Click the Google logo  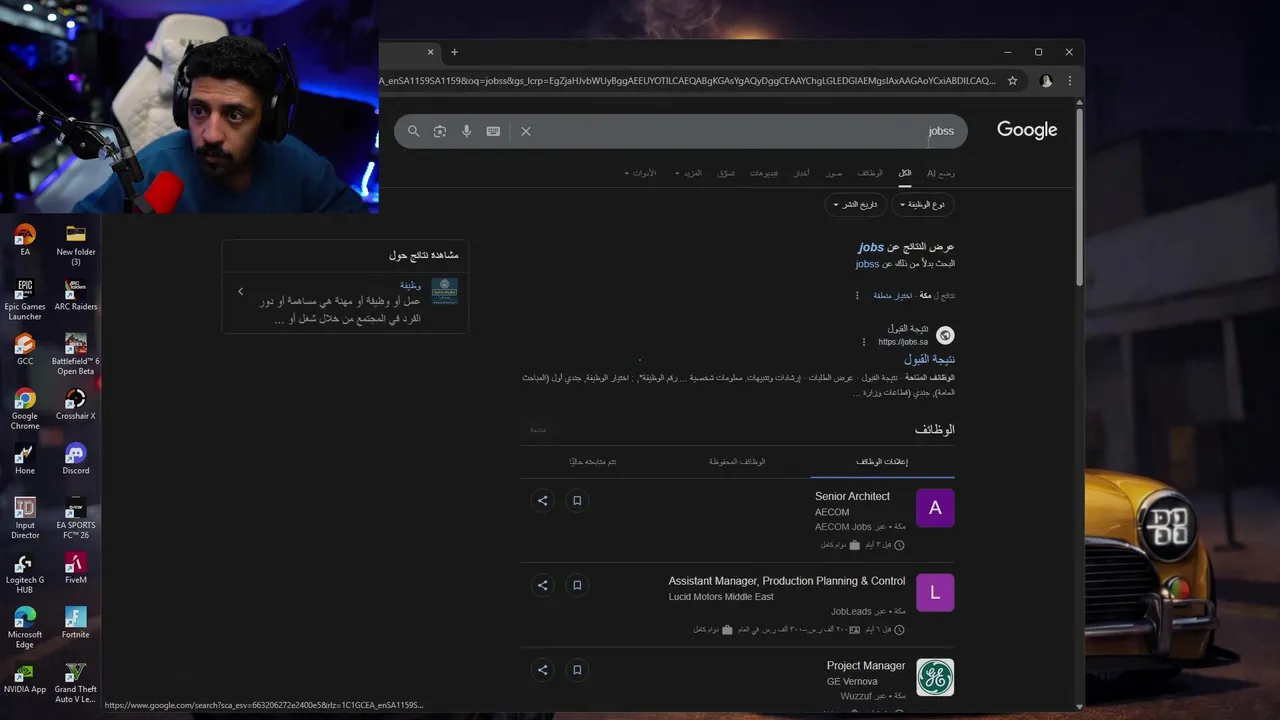tap(1027, 130)
